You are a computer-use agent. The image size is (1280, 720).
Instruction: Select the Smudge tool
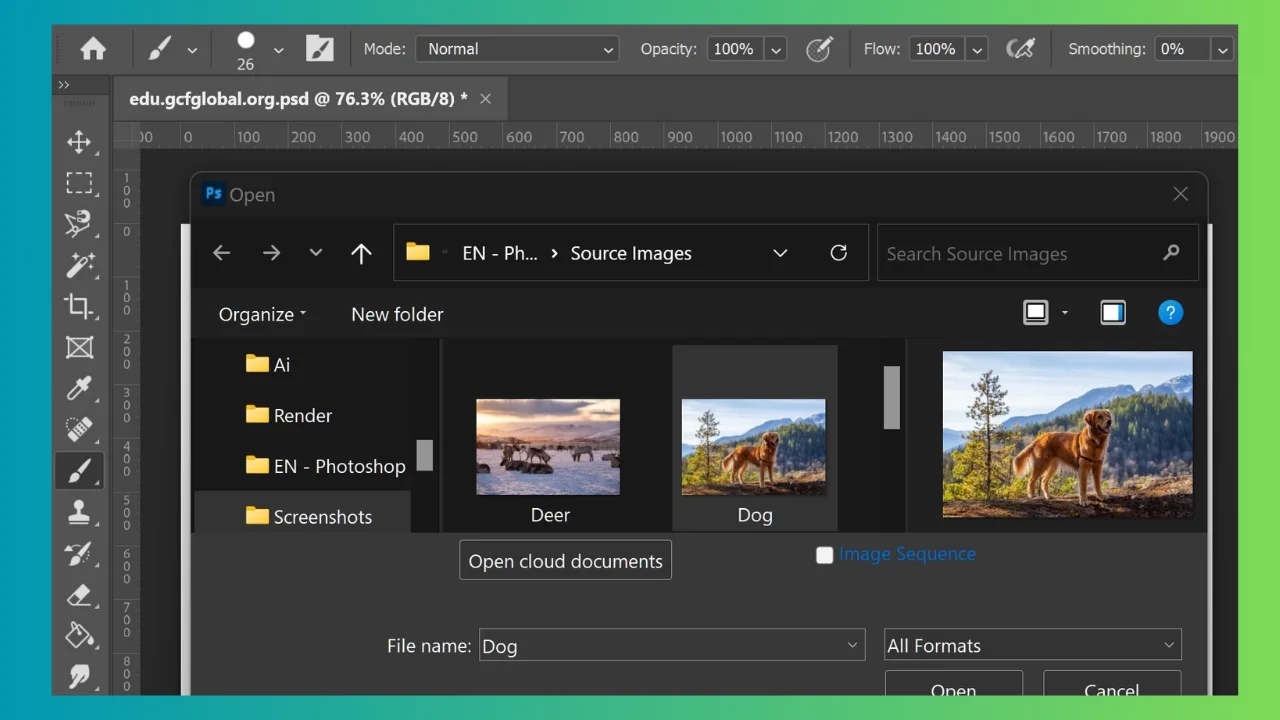click(79, 676)
